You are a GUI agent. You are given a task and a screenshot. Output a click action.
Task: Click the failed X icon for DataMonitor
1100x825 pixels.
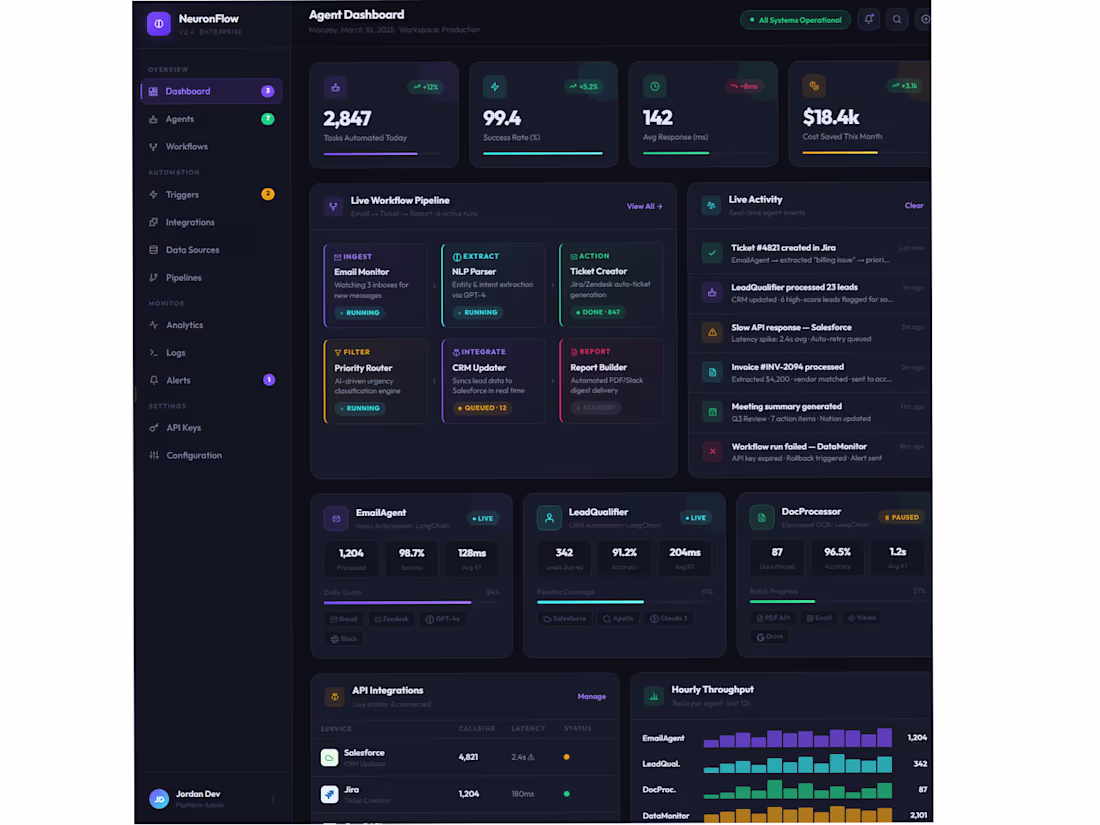click(x=712, y=452)
